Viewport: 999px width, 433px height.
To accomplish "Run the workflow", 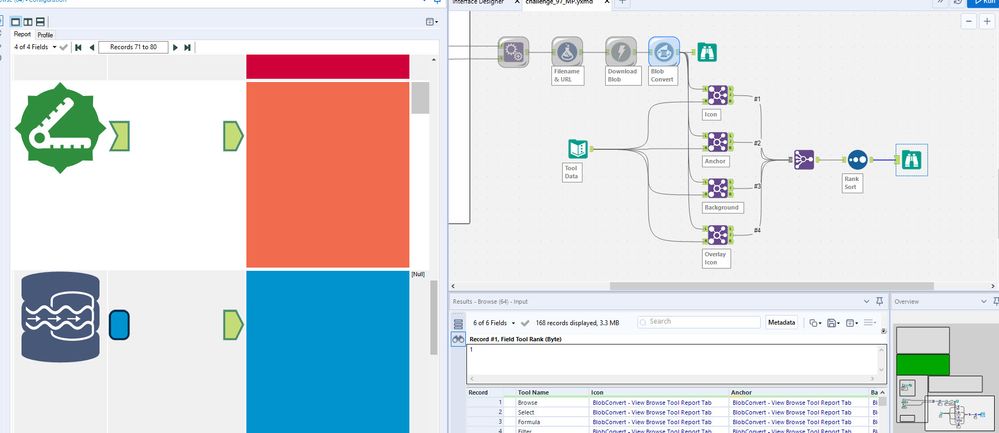I will (983, 3).
